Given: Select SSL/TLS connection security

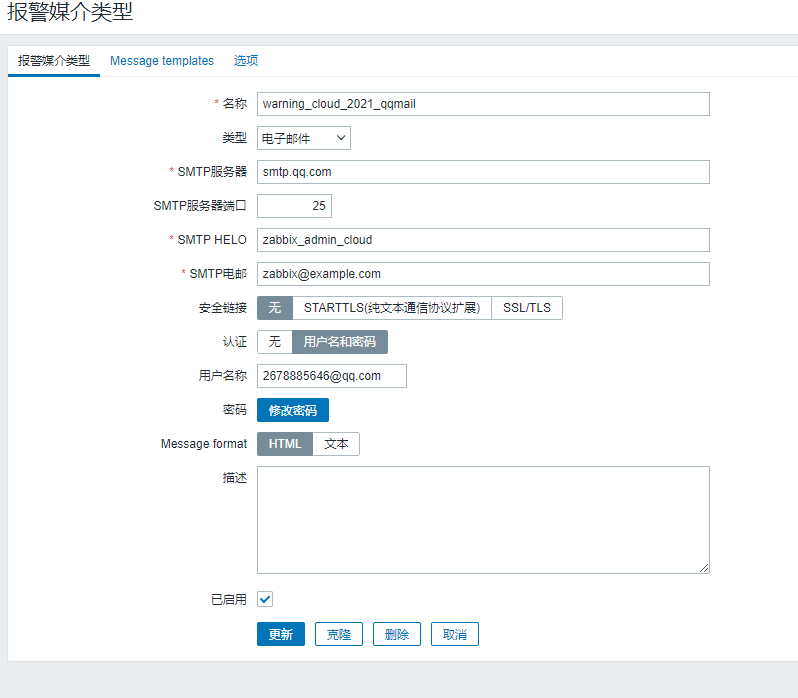Looking at the screenshot, I should click(527, 308).
